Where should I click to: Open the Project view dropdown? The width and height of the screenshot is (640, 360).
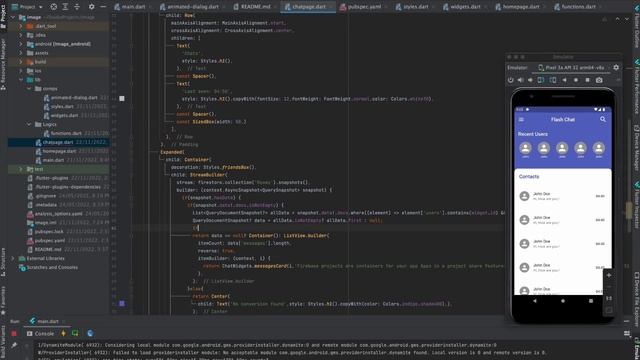[x=27, y=7]
